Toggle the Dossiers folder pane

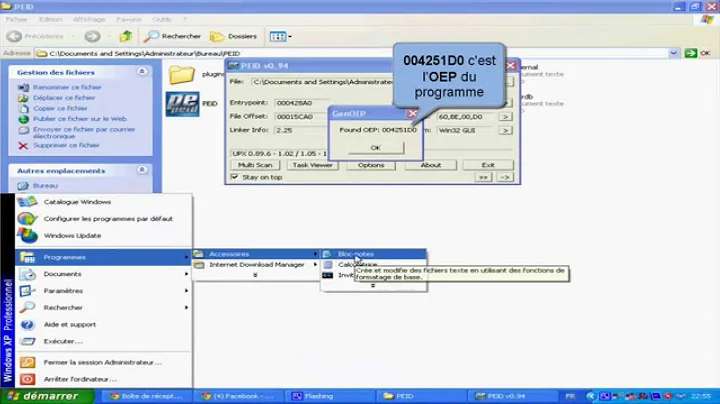(233, 36)
